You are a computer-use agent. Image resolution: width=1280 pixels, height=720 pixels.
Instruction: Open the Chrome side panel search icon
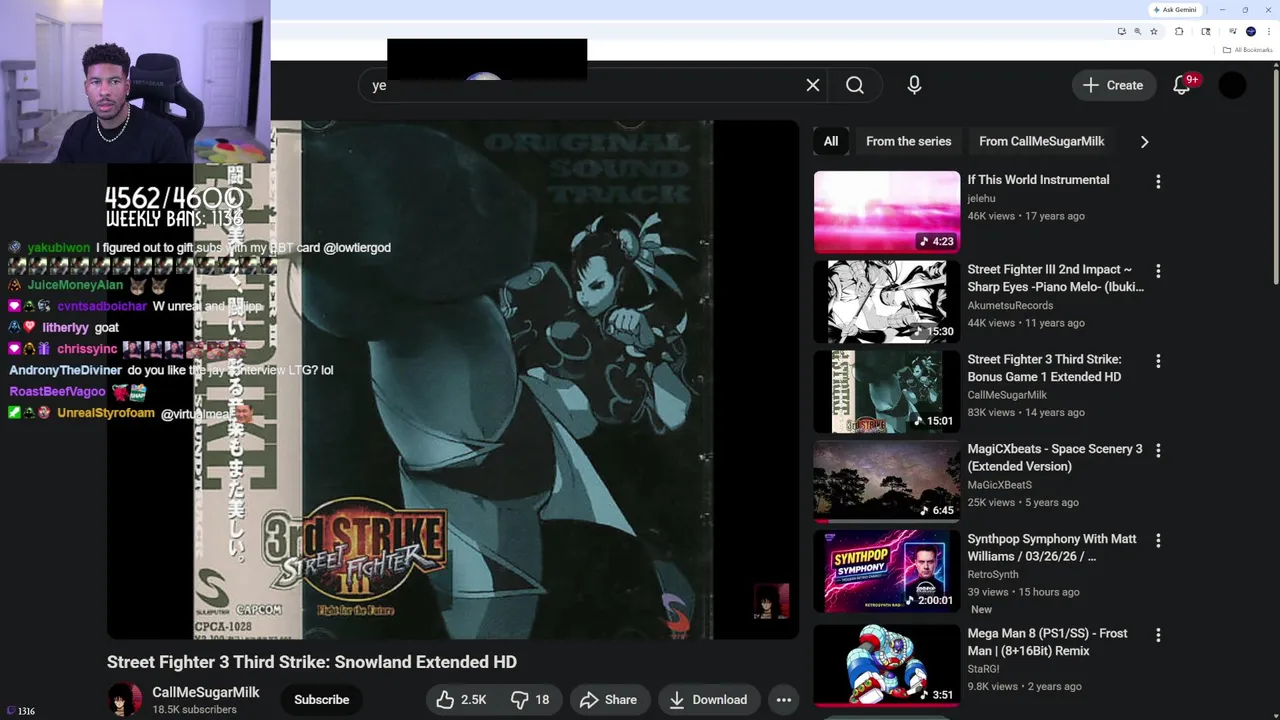(x=1206, y=32)
